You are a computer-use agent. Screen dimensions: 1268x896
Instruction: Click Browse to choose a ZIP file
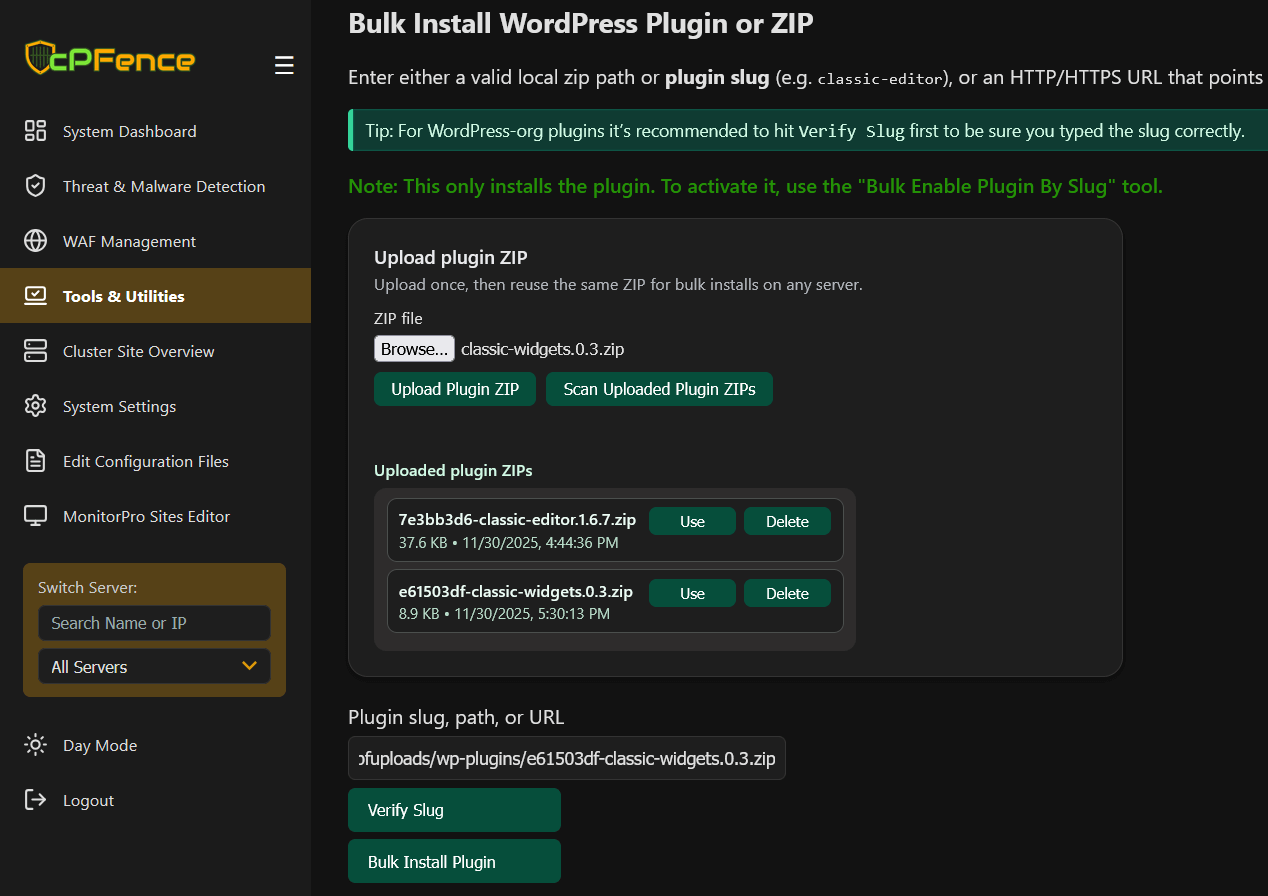pyautogui.click(x=414, y=348)
